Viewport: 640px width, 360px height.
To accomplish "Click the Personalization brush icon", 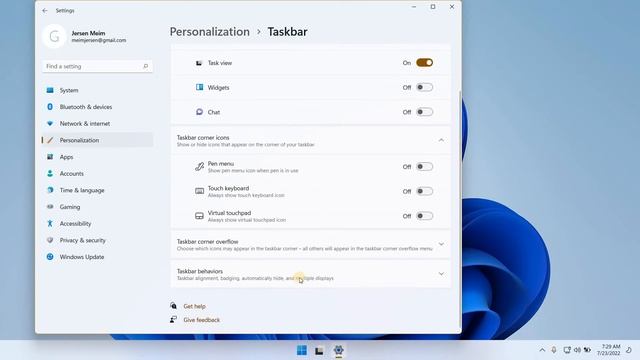I will tap(50, 140).
